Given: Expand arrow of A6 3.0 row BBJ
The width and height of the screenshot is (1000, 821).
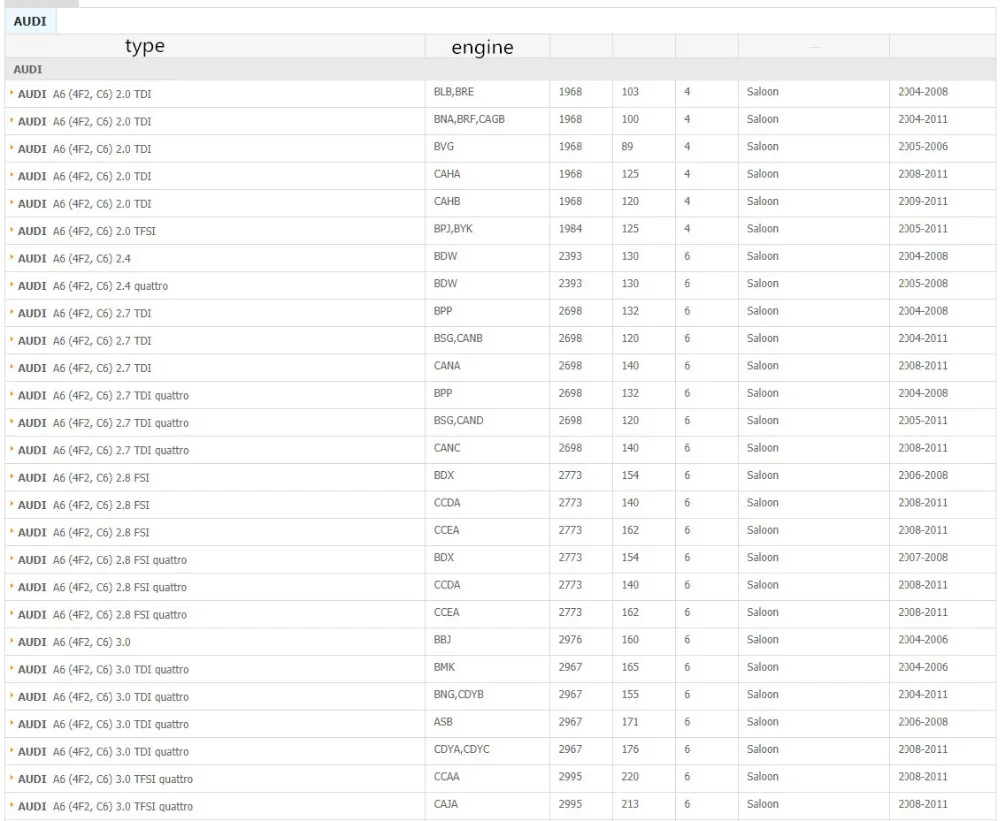Looking at the screenshot, I should tap(11, 641).
